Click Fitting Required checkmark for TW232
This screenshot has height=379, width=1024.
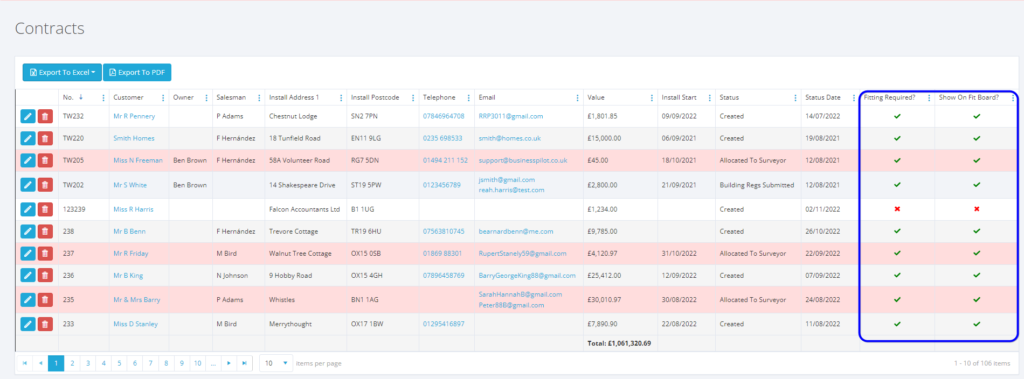(897, 116)
